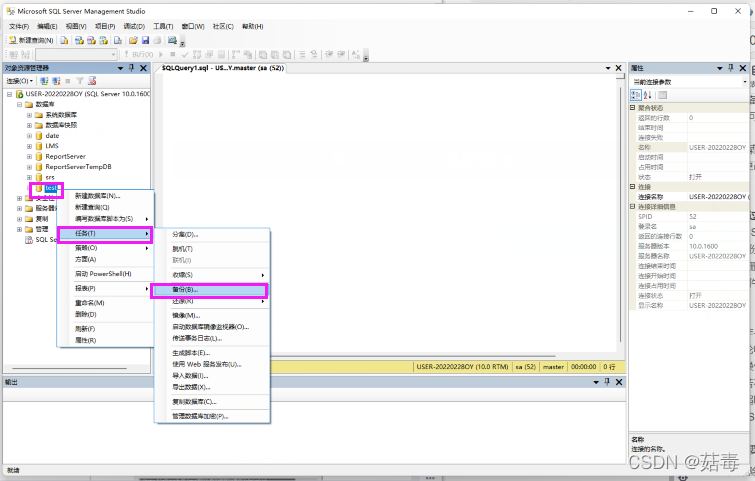This screenshot has width=755, height=481.
Task: Select the LMS database icon
Action: [x=39, y=146]
